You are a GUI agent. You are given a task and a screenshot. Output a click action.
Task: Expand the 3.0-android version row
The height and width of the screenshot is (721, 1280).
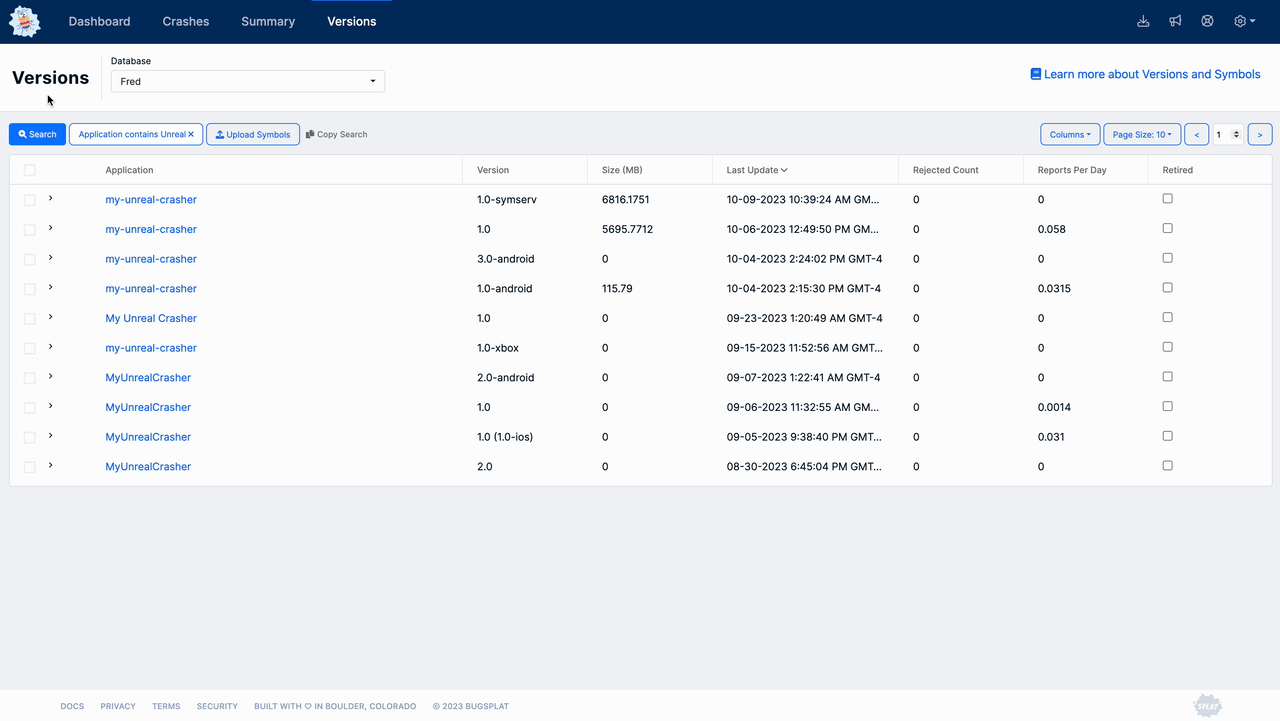pos(51,258)
